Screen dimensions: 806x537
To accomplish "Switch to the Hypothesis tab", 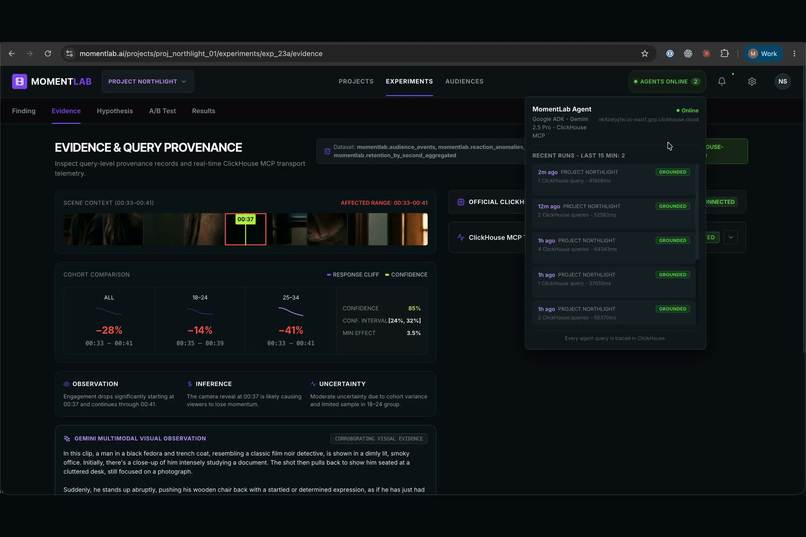I will (115, 111).
